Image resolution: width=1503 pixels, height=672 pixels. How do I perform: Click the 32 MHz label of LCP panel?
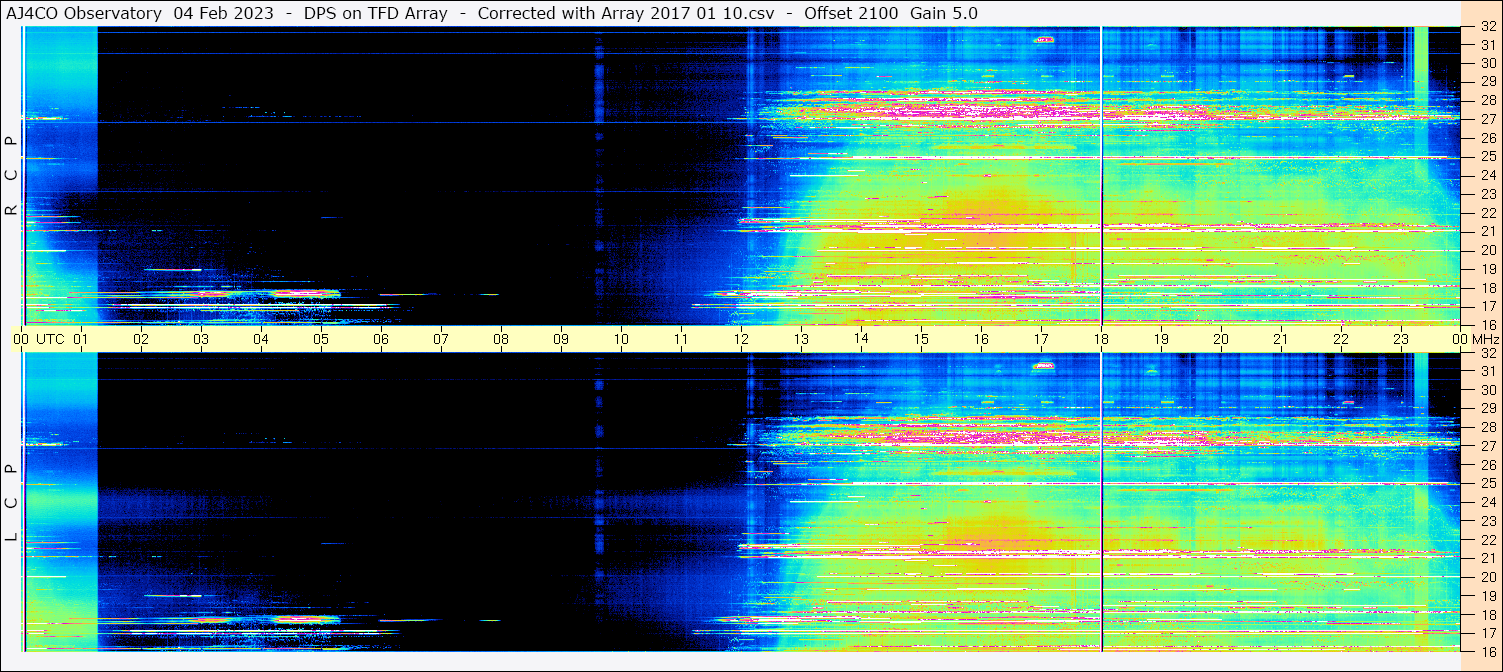pyautogui.click(x=1487, y=353)
